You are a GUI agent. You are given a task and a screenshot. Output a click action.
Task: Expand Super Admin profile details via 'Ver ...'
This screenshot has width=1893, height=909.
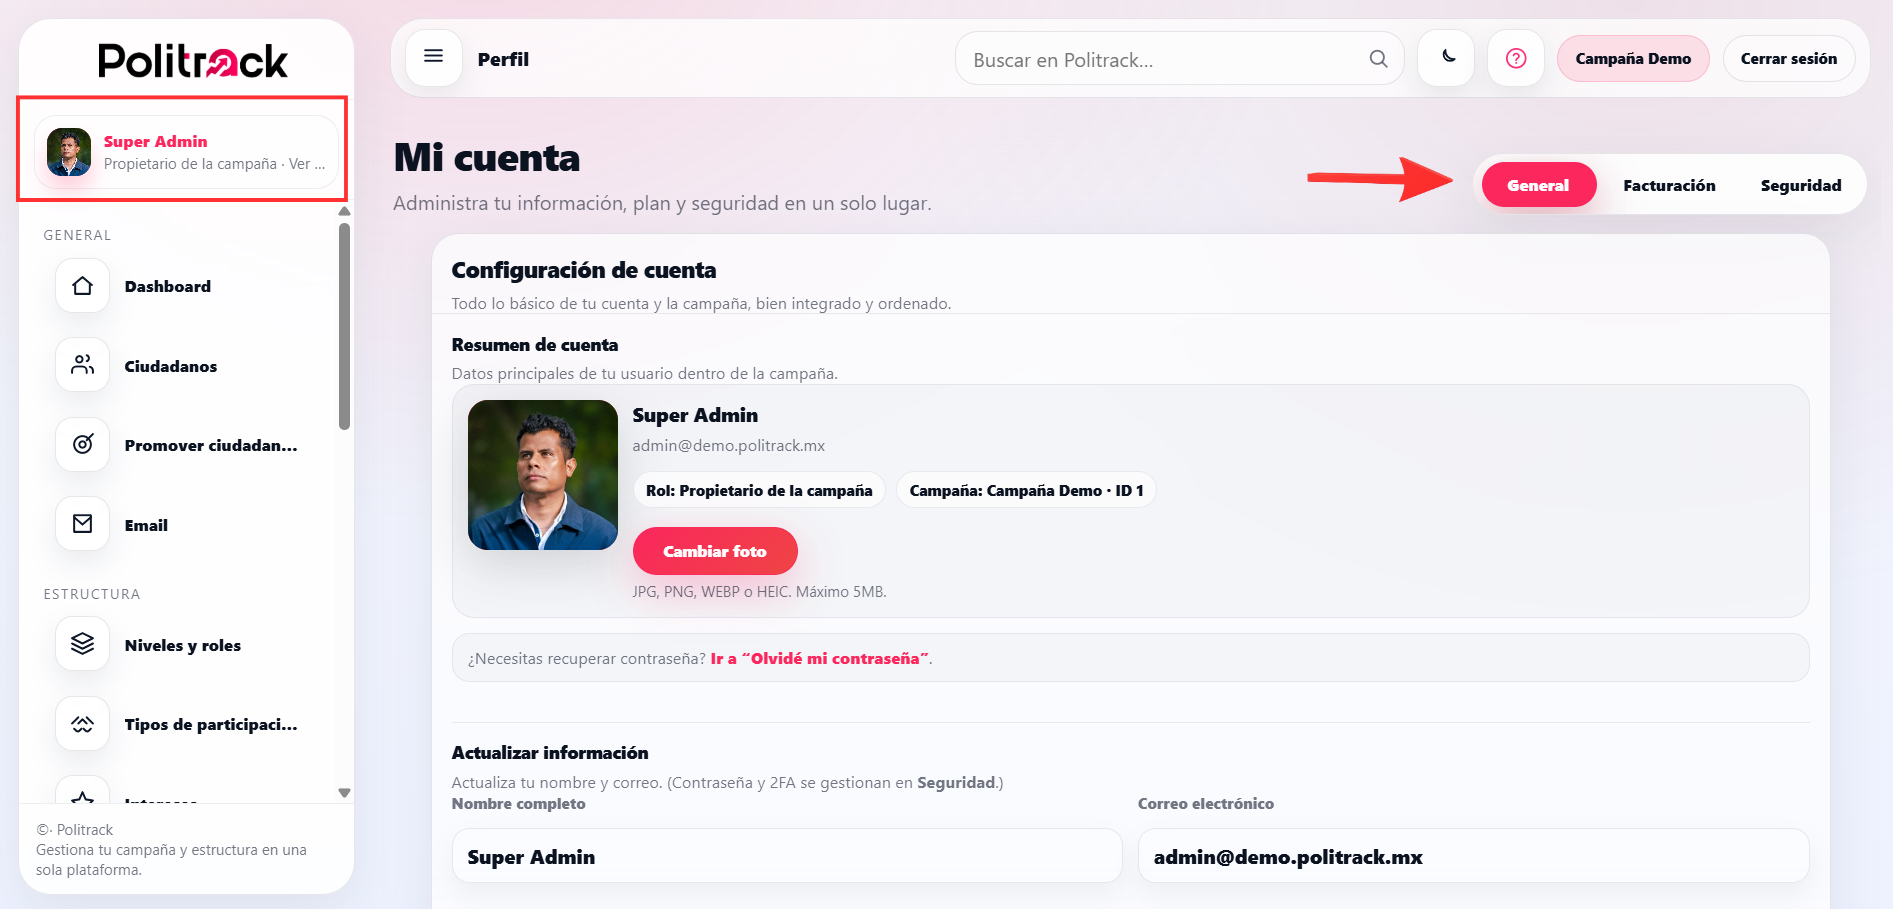[308, 163]
